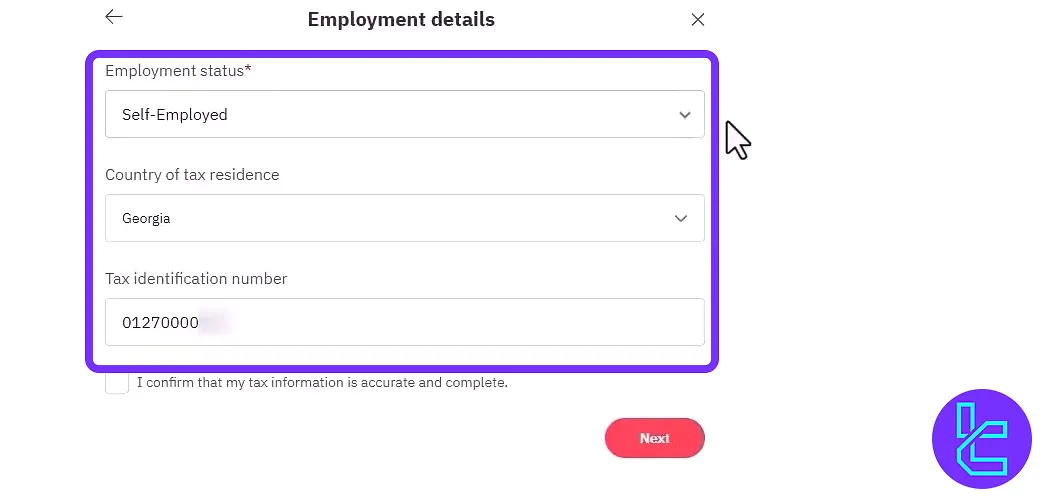
Task: Click the chevron beside Self-Employed
Action: pos(685,115)
